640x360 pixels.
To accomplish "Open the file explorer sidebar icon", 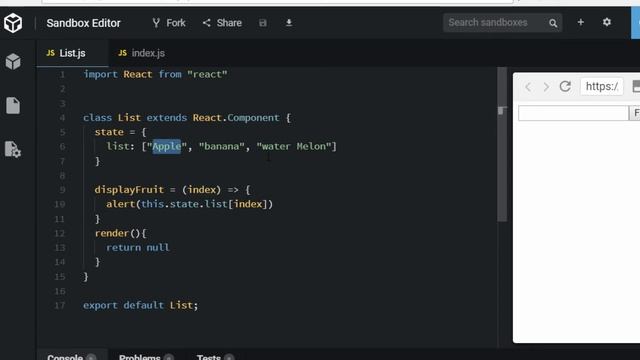I will (x=13, y=106).
